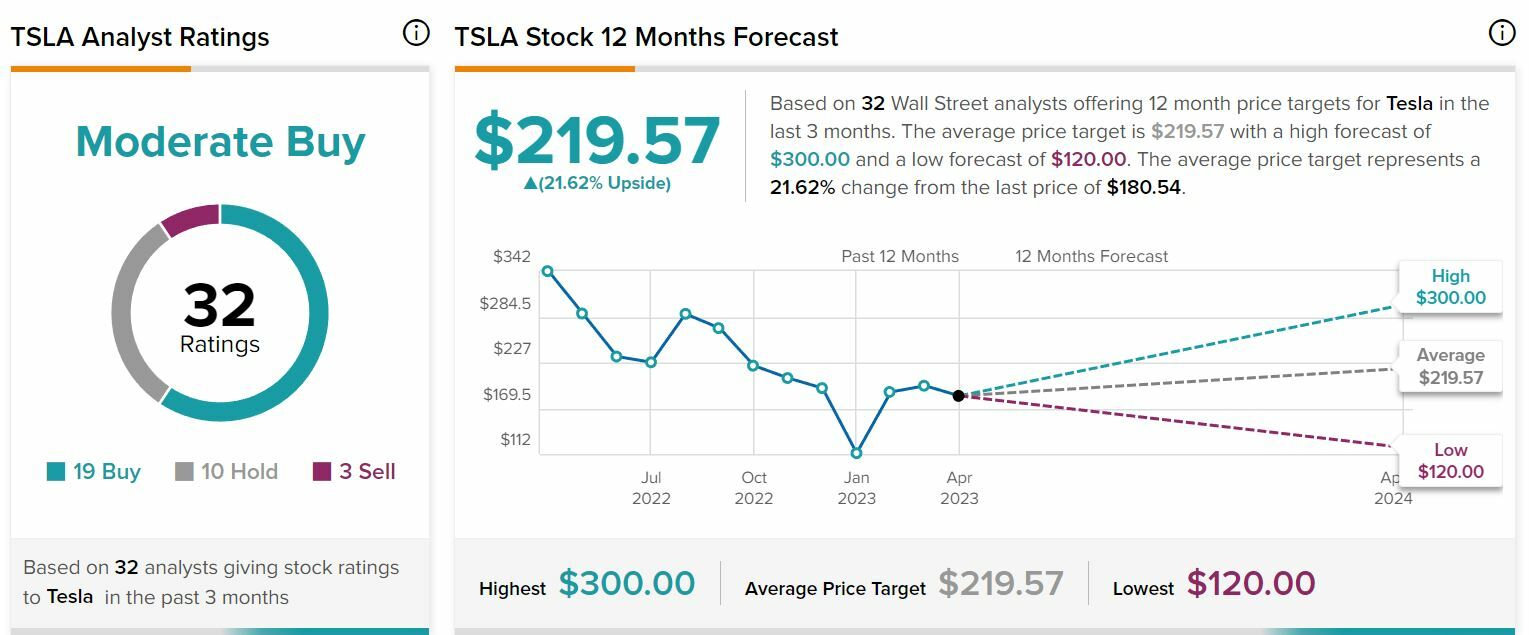Click the black April 2023 price point
This screenshot has width=1529, height=635.
coord(959,396)
